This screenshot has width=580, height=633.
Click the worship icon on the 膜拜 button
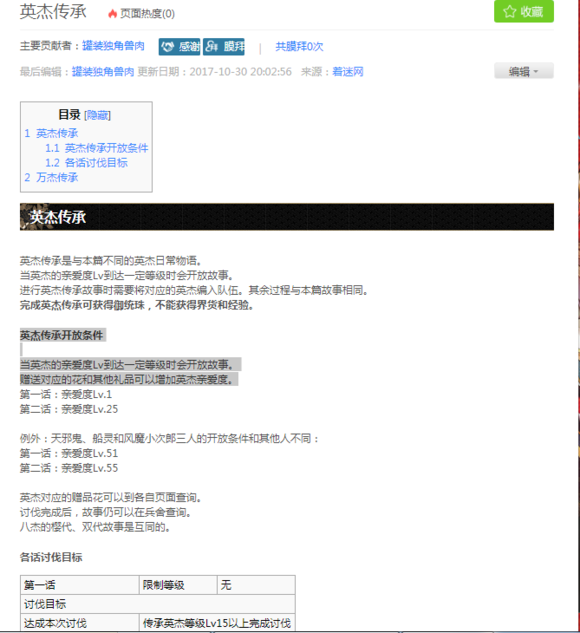[211, 47]
